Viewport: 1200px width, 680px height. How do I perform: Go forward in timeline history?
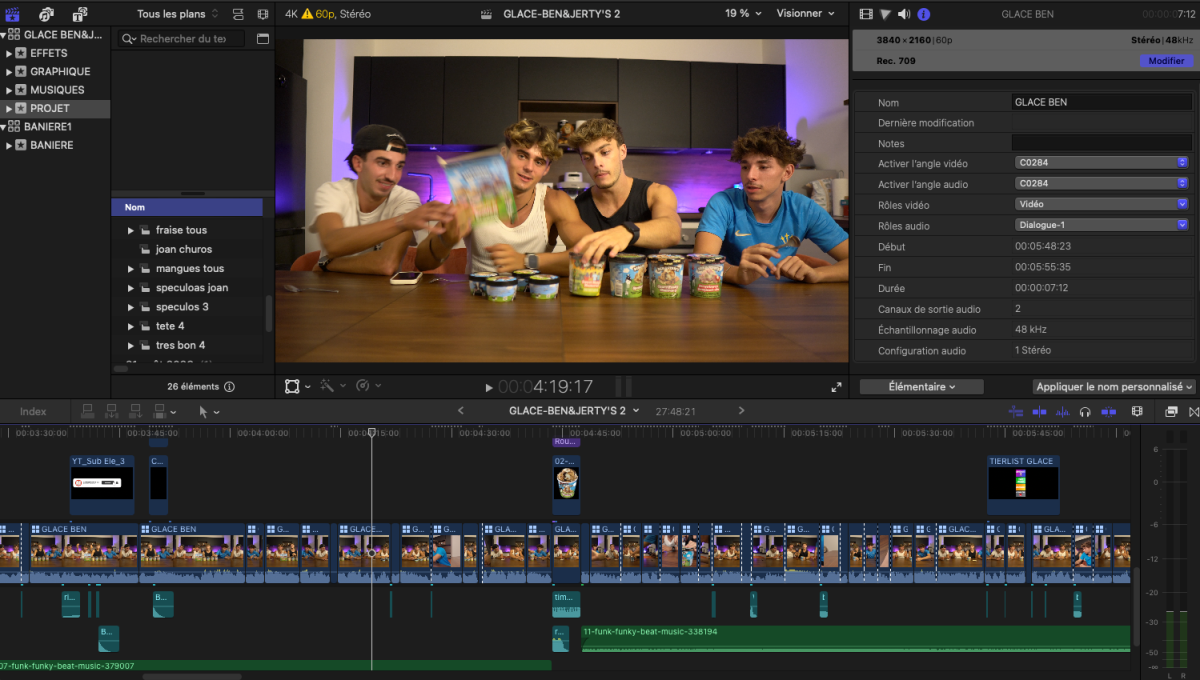(x=741, y=411)
